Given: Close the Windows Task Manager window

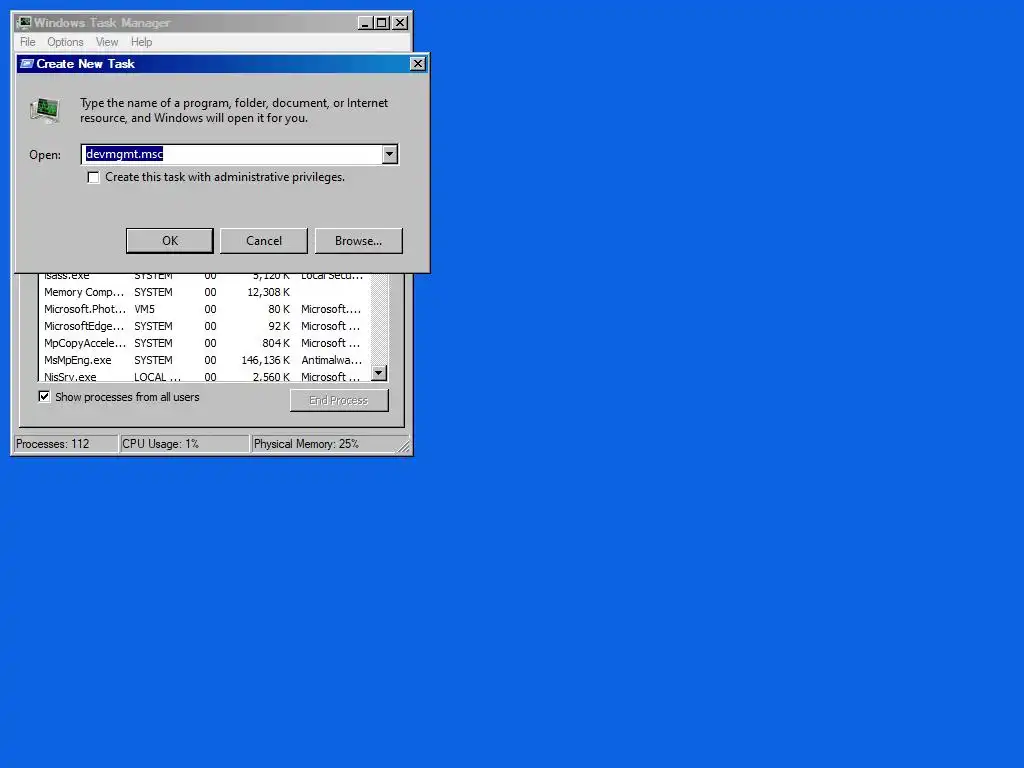Looking at the screenshot, I should (x=400, y=23).
